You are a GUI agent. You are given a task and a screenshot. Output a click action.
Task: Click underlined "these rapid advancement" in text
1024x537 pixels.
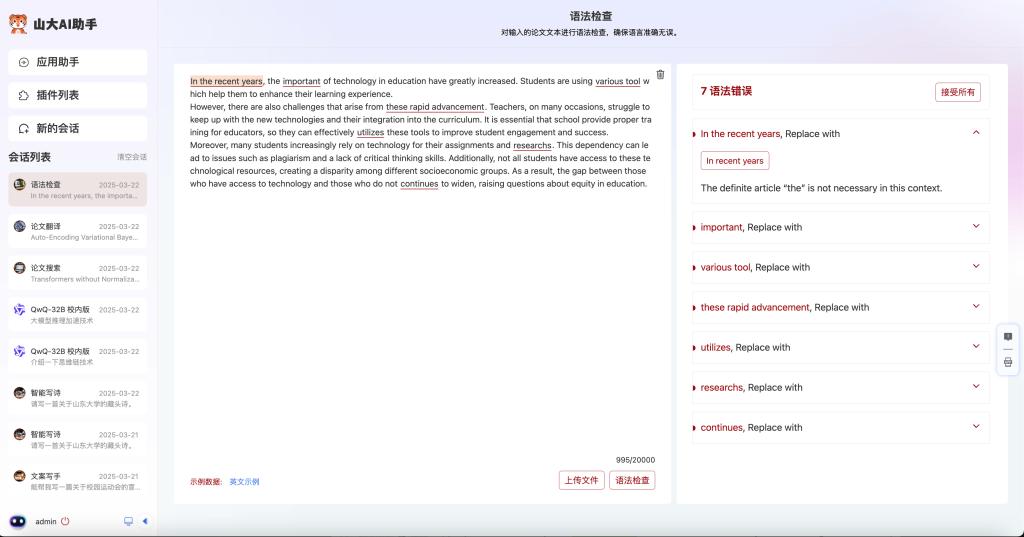coord(435,106)
